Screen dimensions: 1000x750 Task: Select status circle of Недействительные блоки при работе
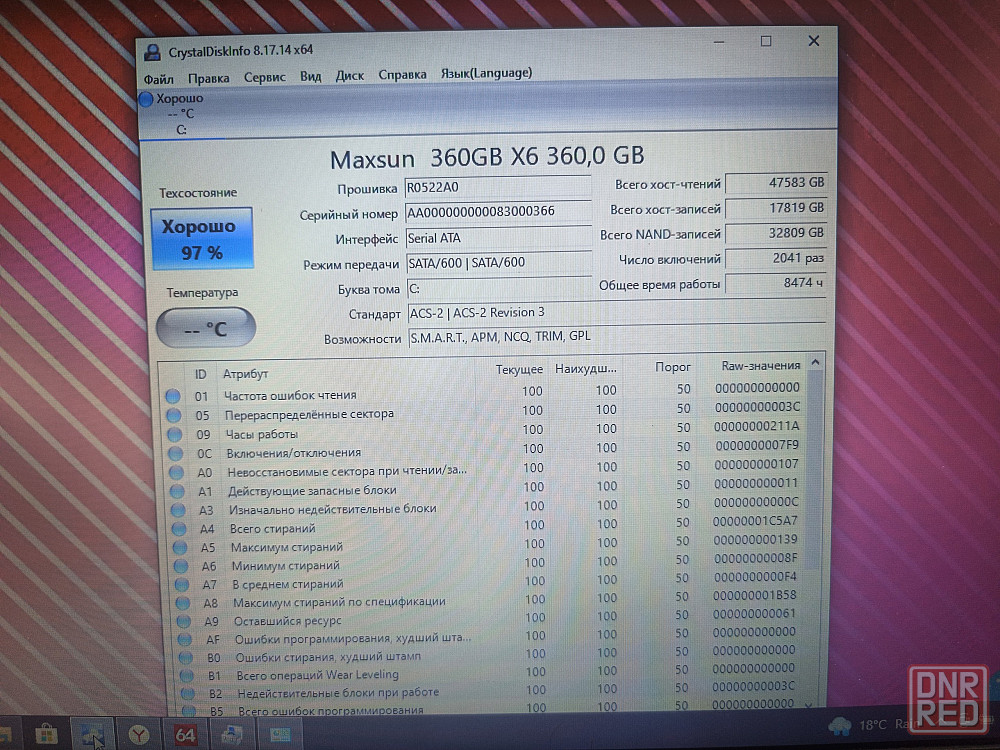point(188,693)
